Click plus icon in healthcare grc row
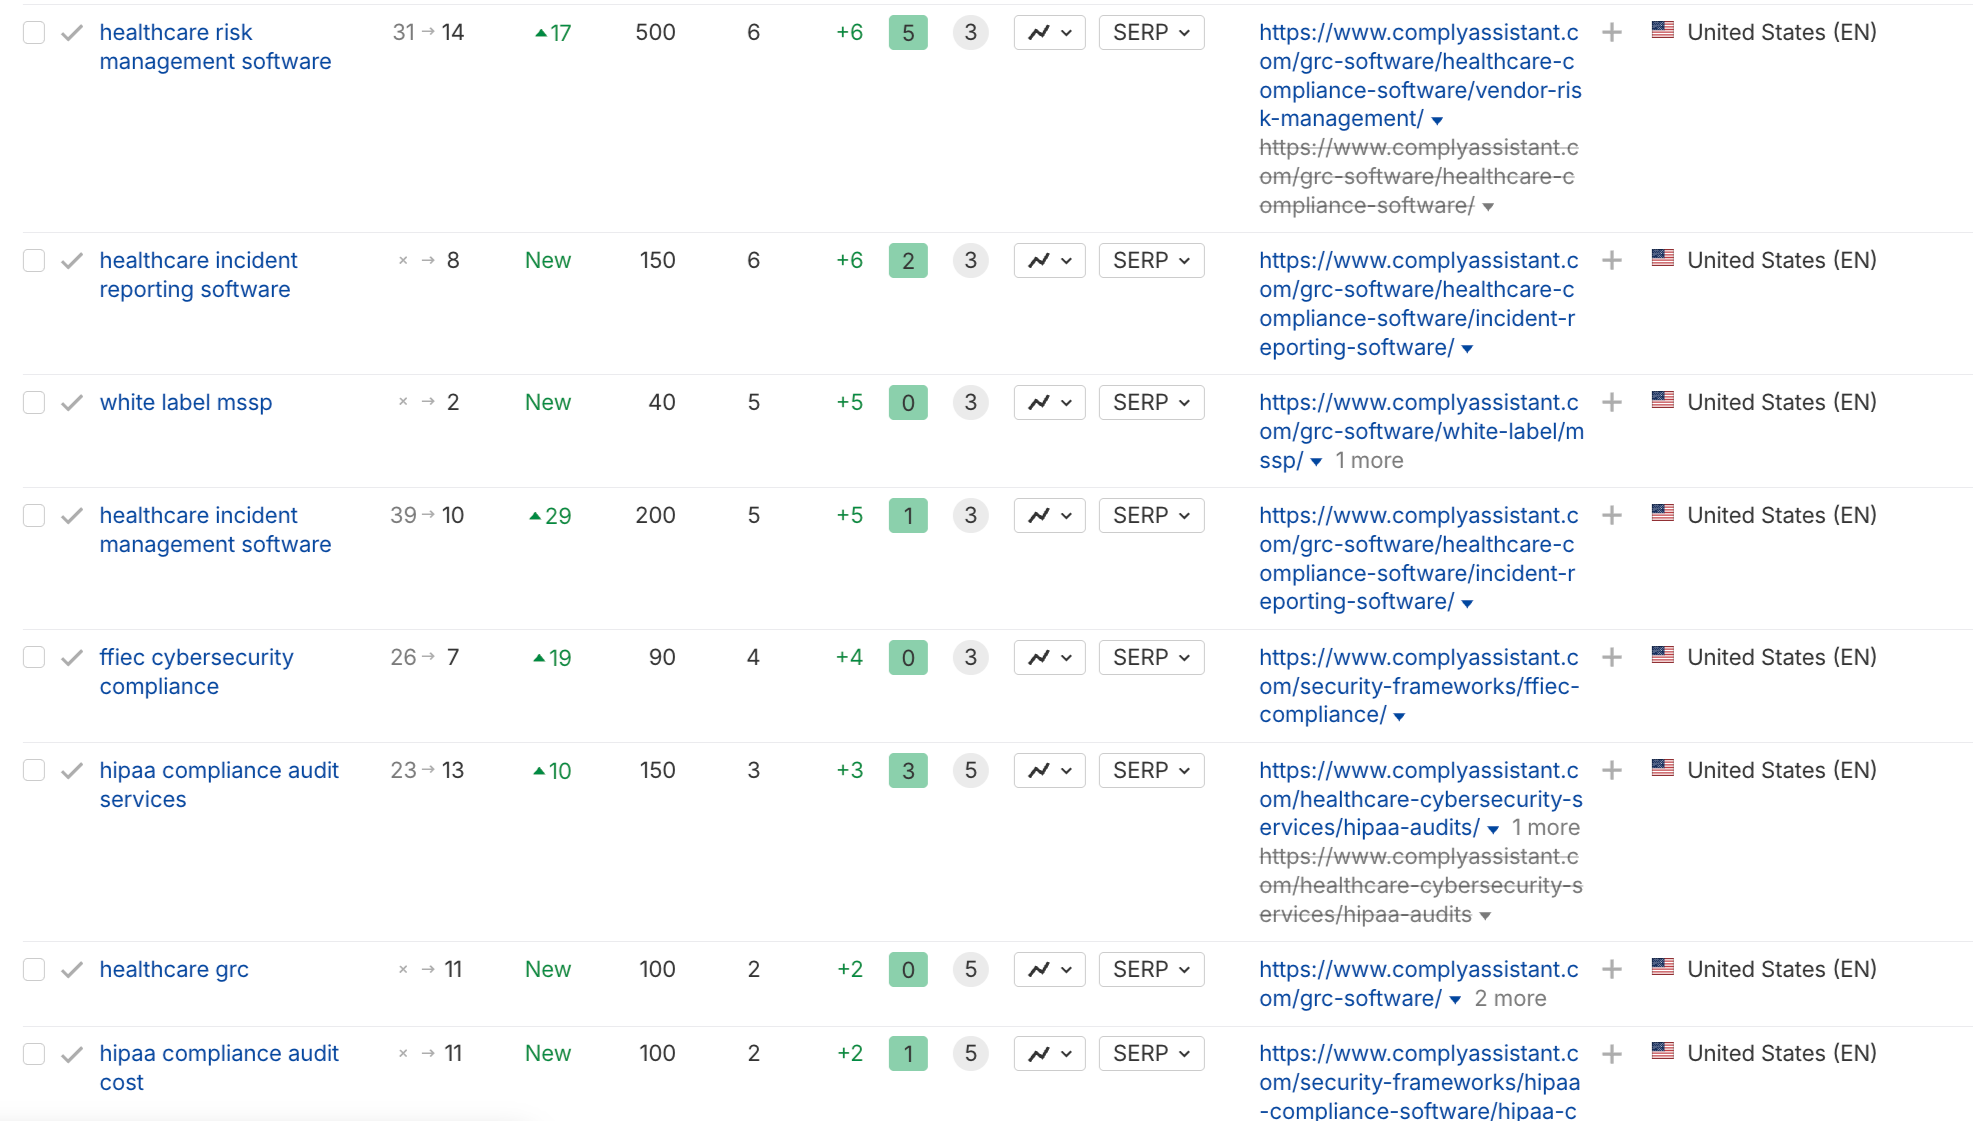 click(1612, 970)
